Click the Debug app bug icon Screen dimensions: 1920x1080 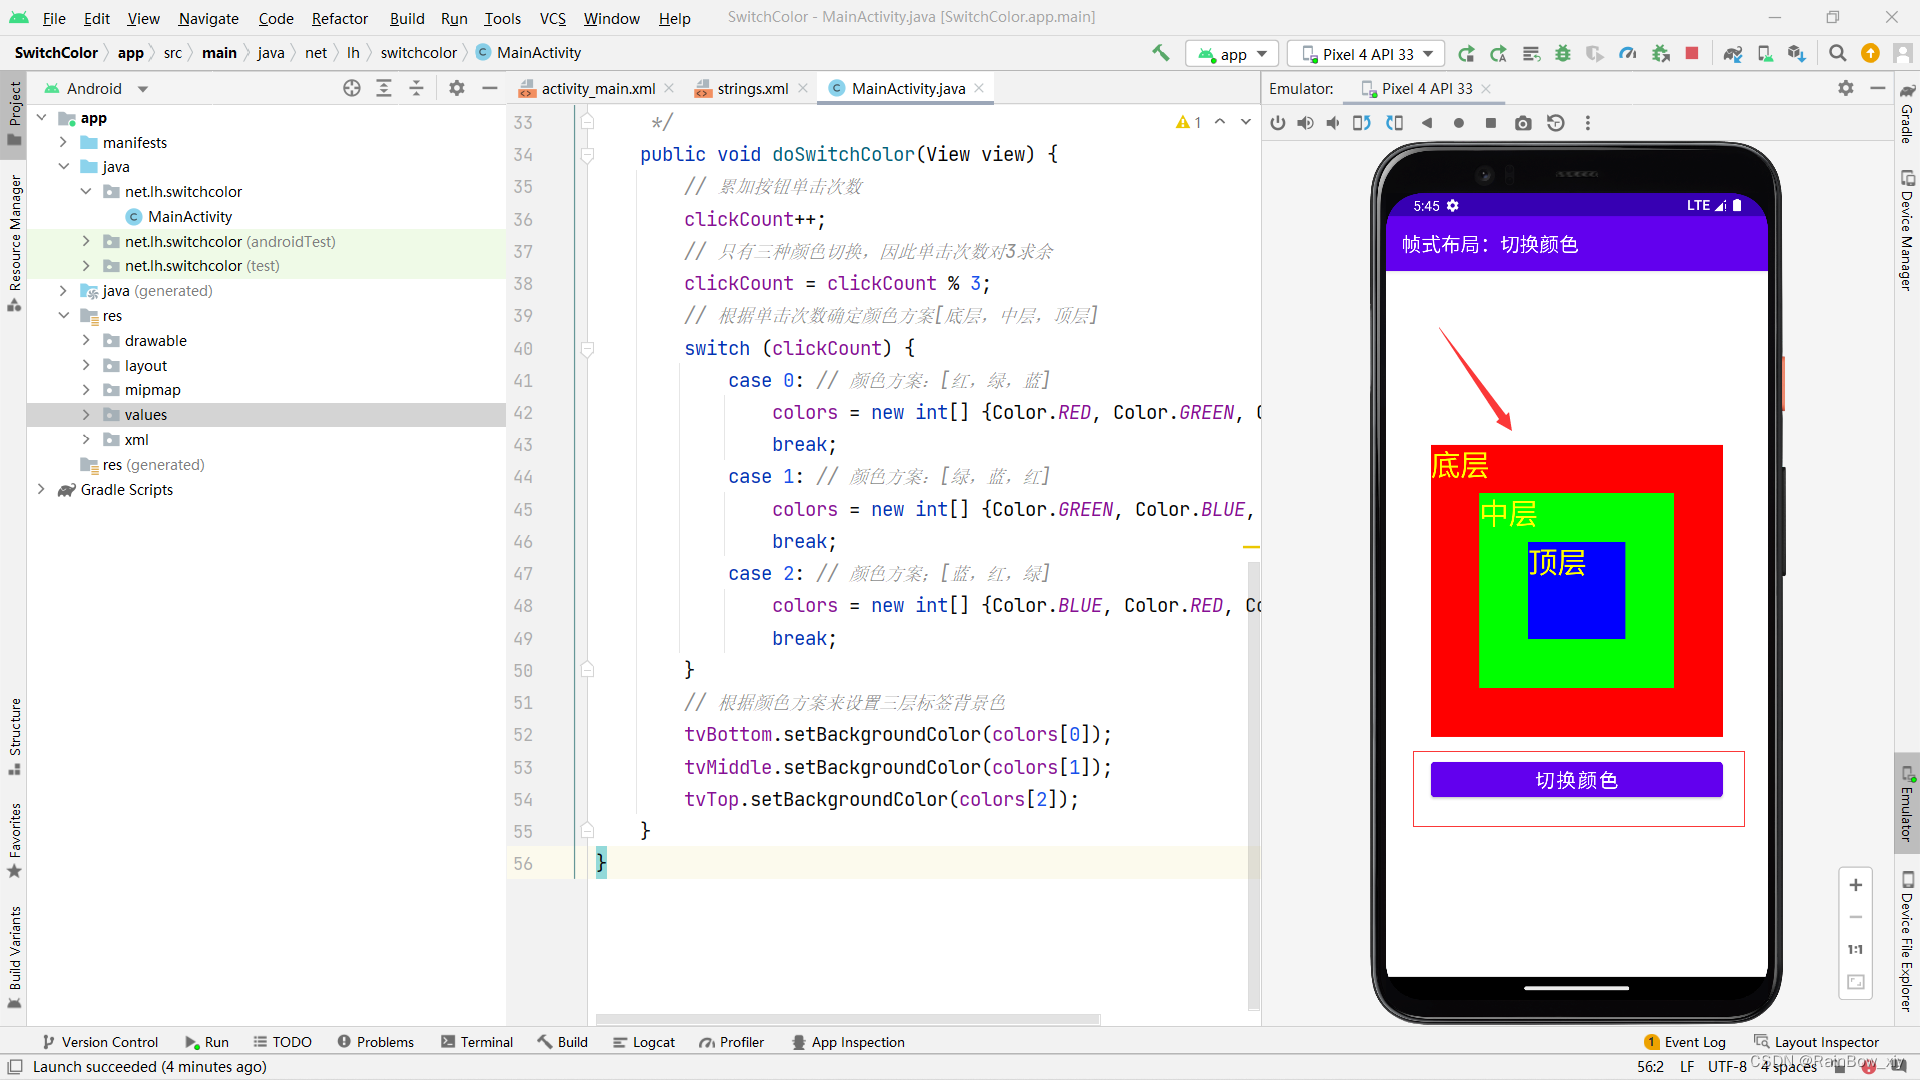(1563, 53)
